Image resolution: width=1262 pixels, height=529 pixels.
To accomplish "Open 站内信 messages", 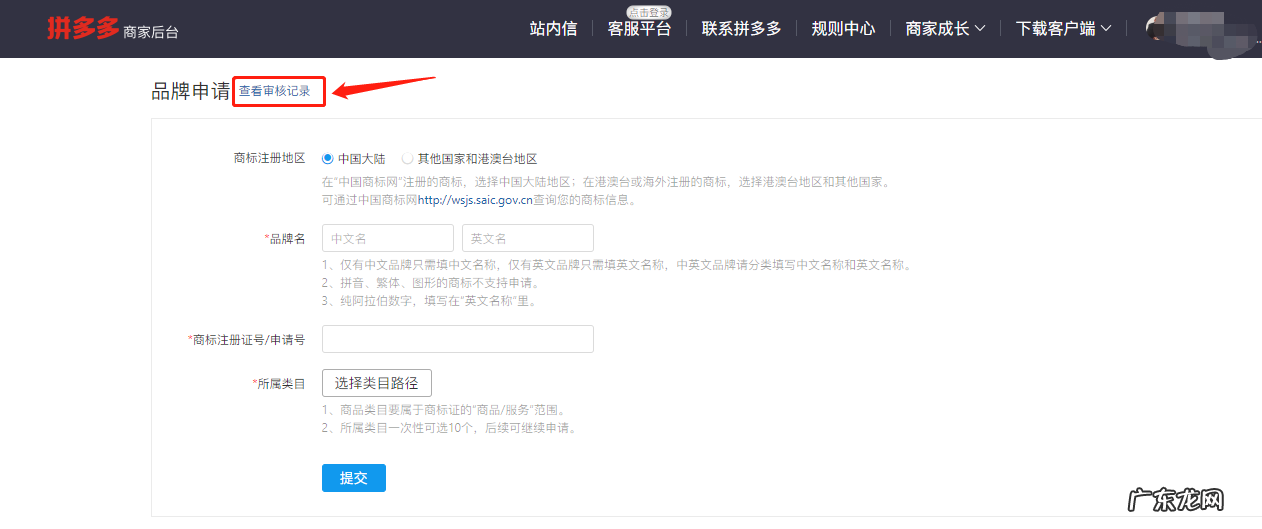I will (x=553, y=29).
